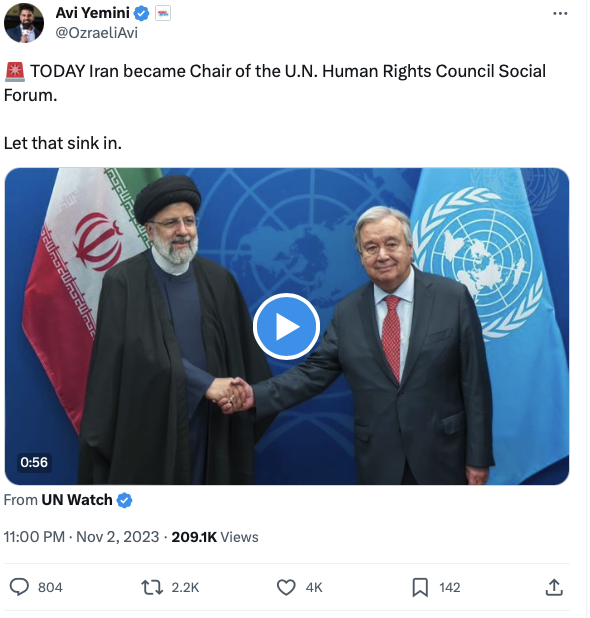Click the verified badge next to UN Watch

coord(125,500)
